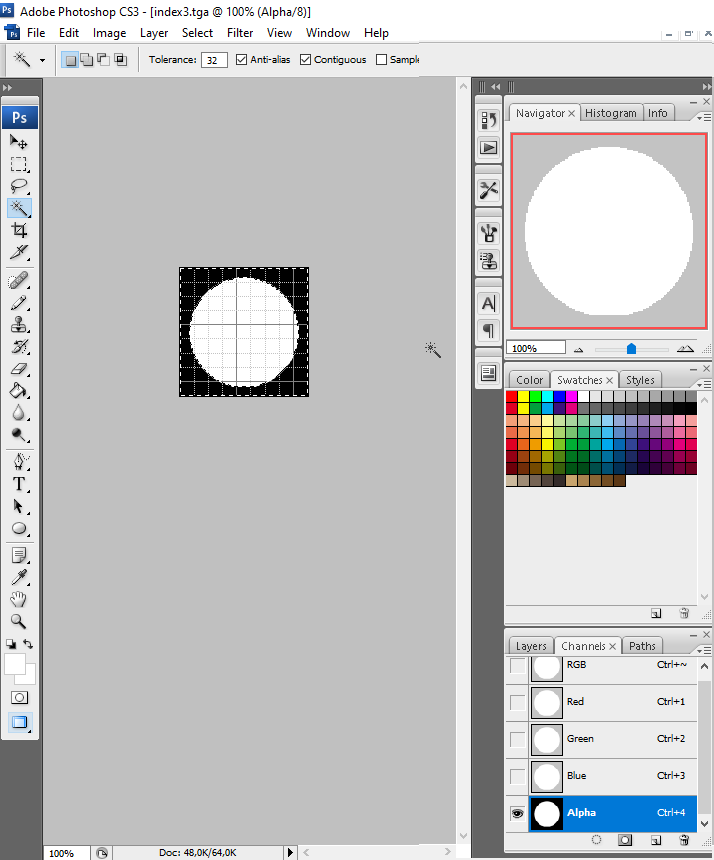The image size is (714, 860).
Task: Select the Eraser tool
Action: [x=19, y=369]
